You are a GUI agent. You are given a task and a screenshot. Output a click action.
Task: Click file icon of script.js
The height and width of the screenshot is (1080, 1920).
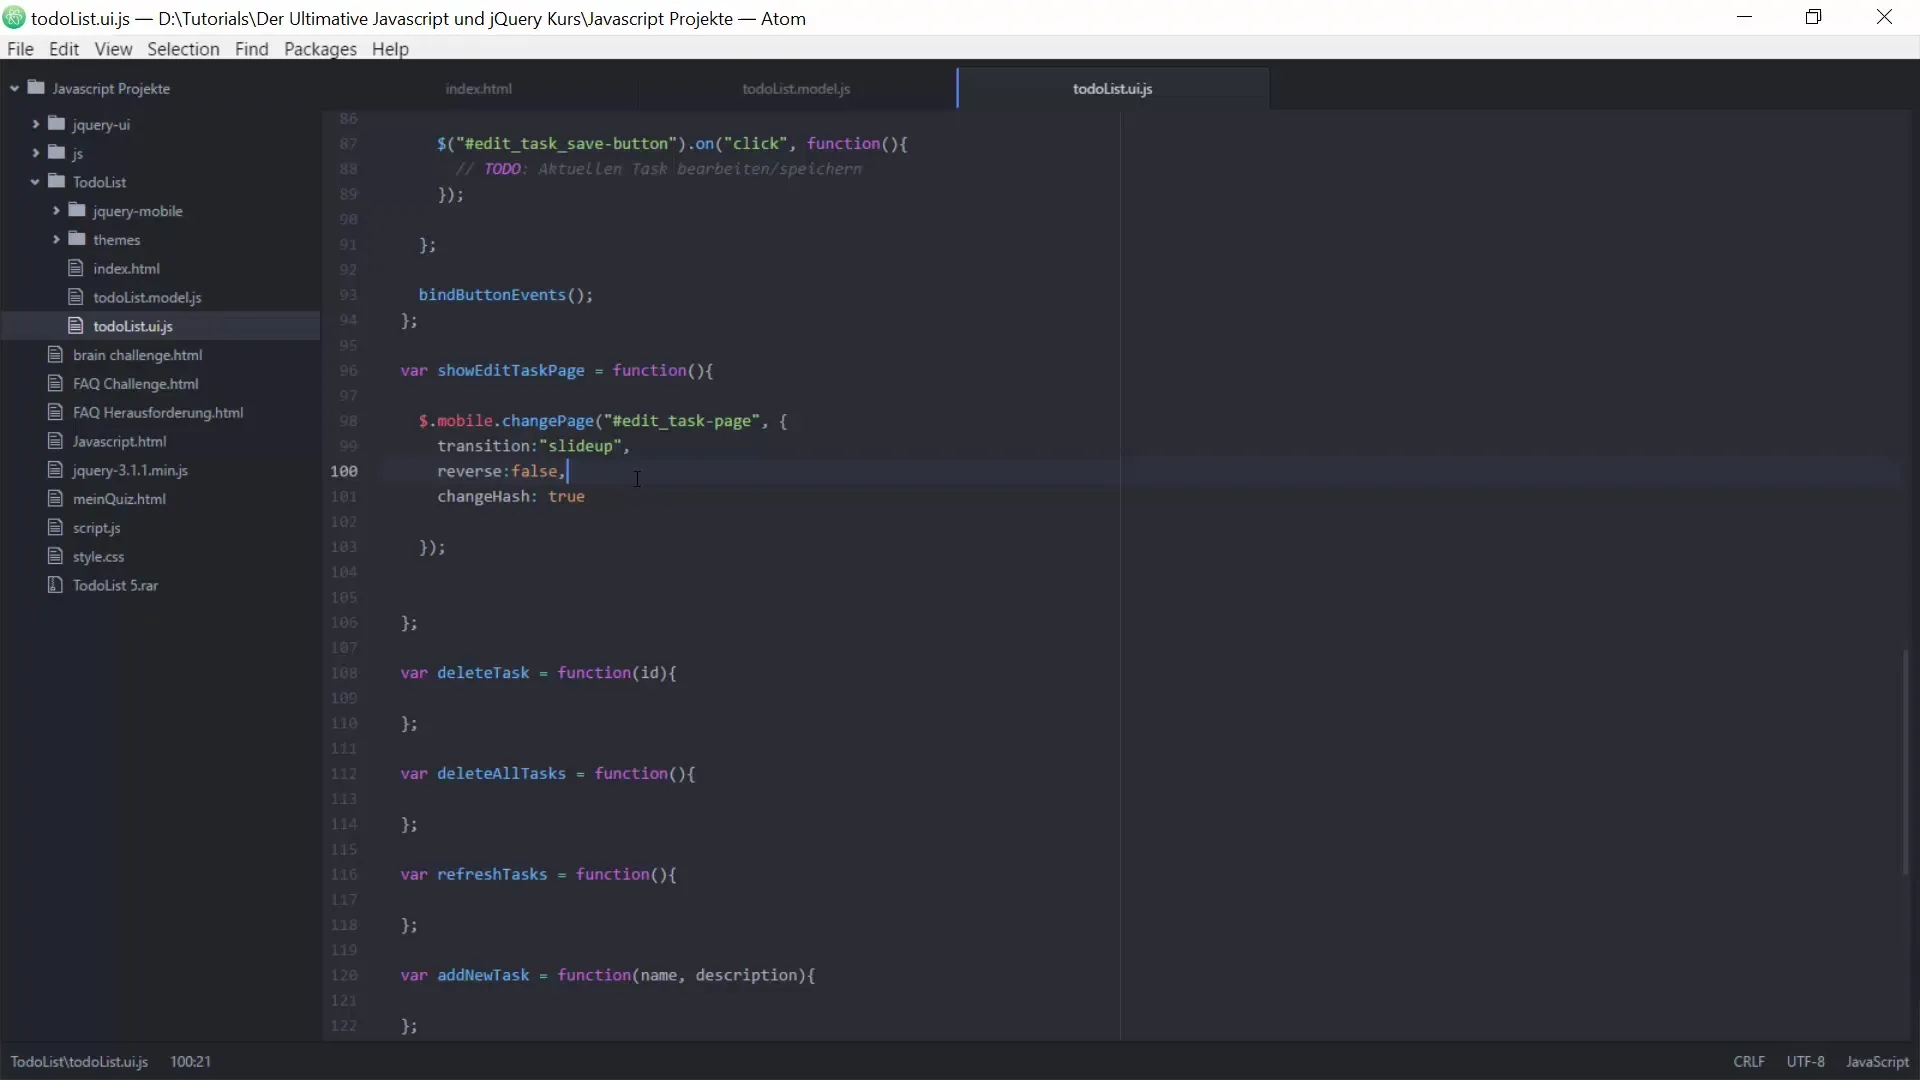coord(55,527)
